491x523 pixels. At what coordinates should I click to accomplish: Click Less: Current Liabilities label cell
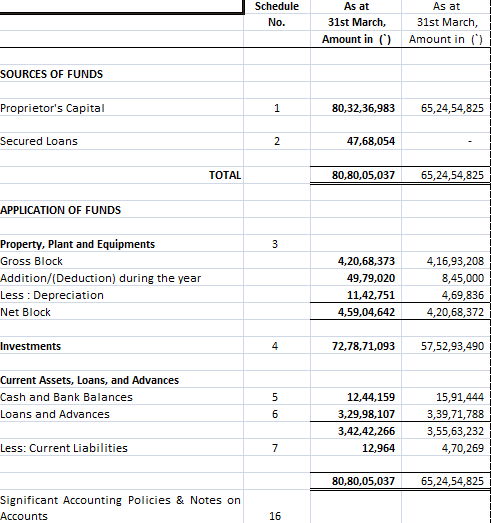121,448
